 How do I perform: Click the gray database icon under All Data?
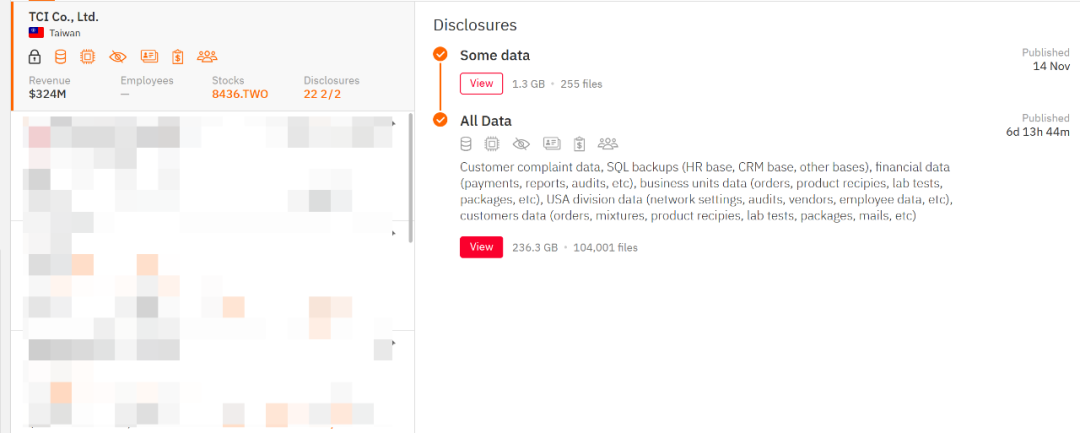(466, 144)
